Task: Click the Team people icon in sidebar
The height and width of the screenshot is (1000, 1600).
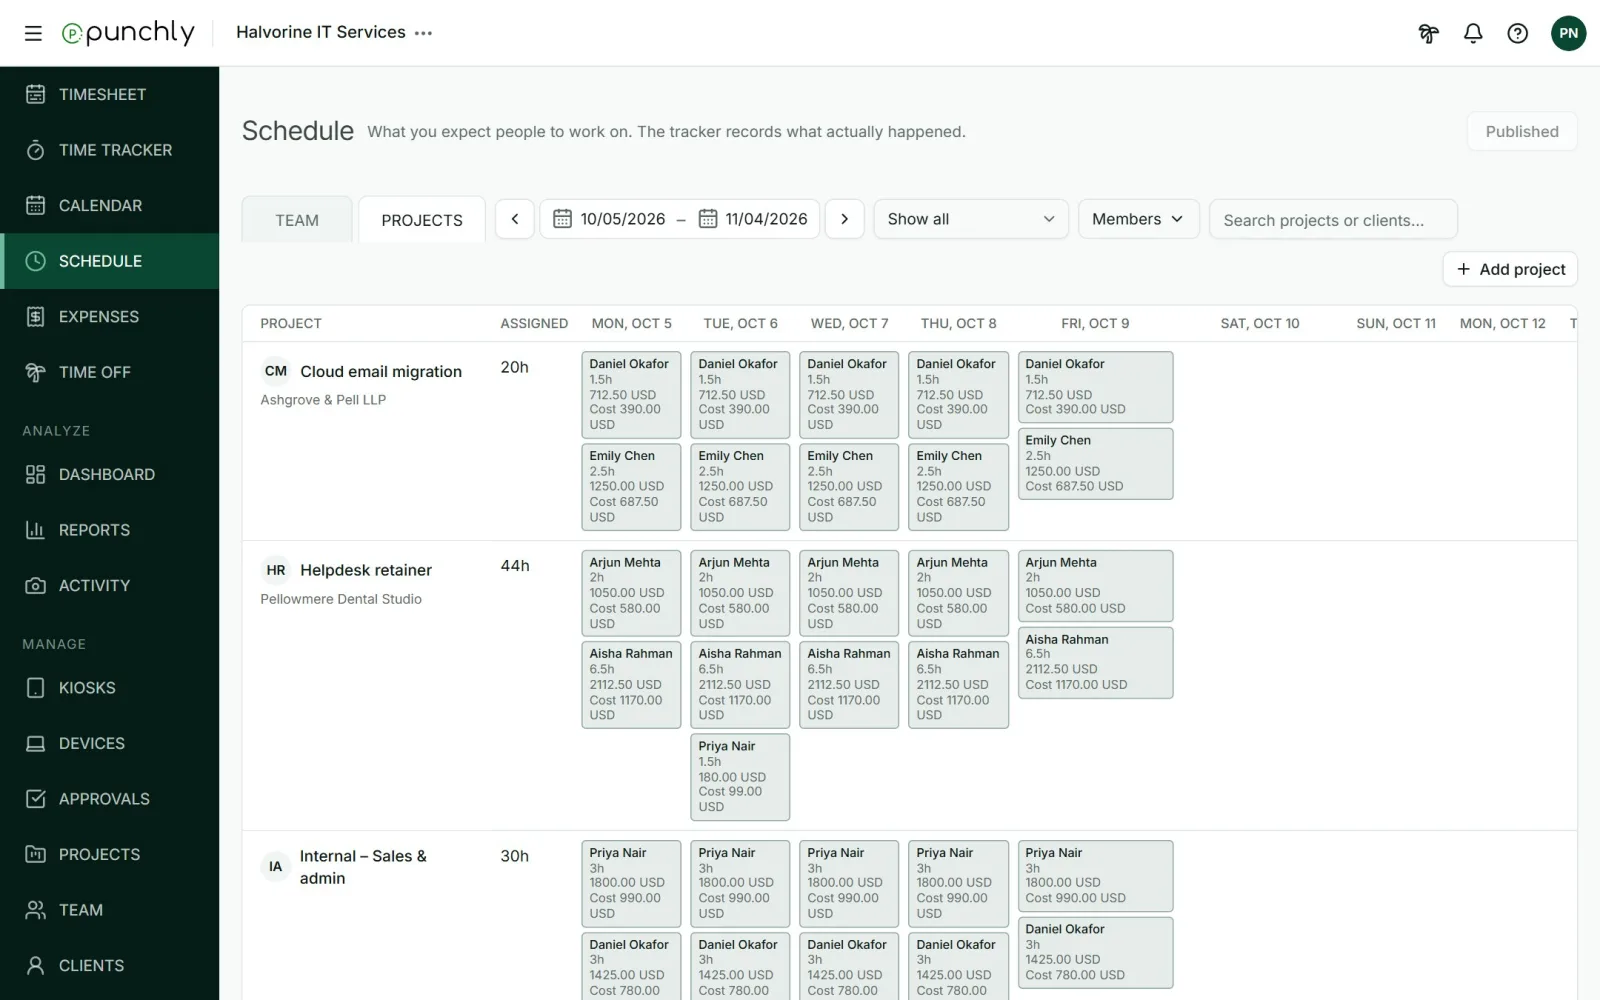Action: pyautogui.click(x=35, y=910)
